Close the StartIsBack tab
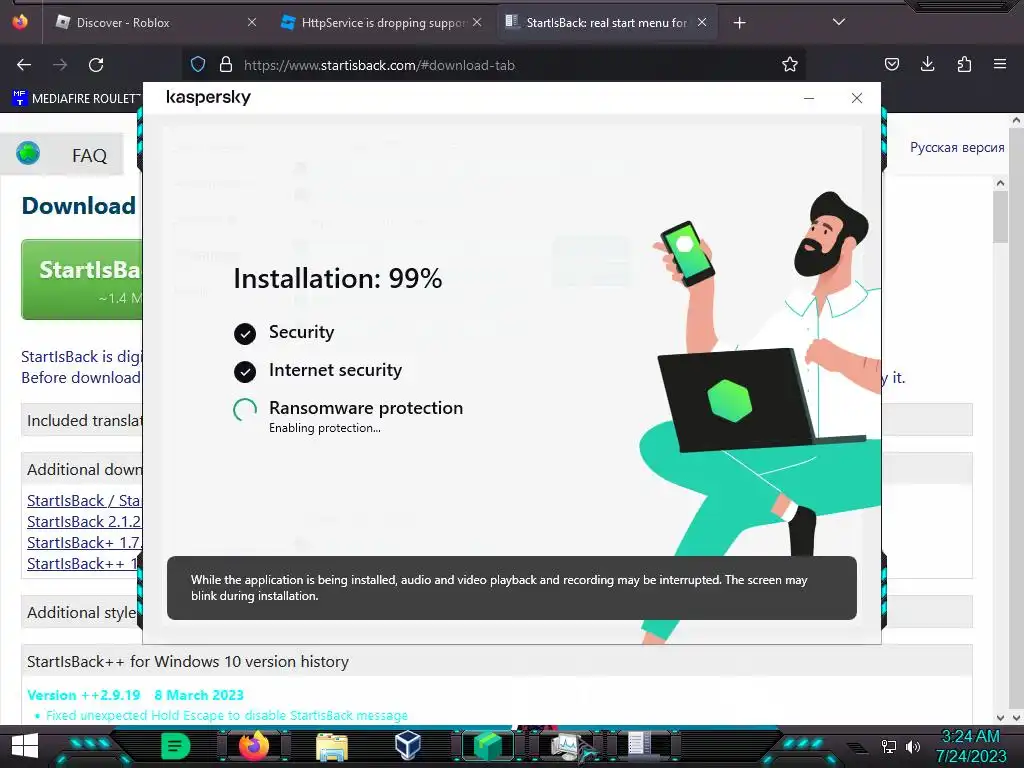The width and height of the screenshot is (1024, 768). [x=702, y=22]
